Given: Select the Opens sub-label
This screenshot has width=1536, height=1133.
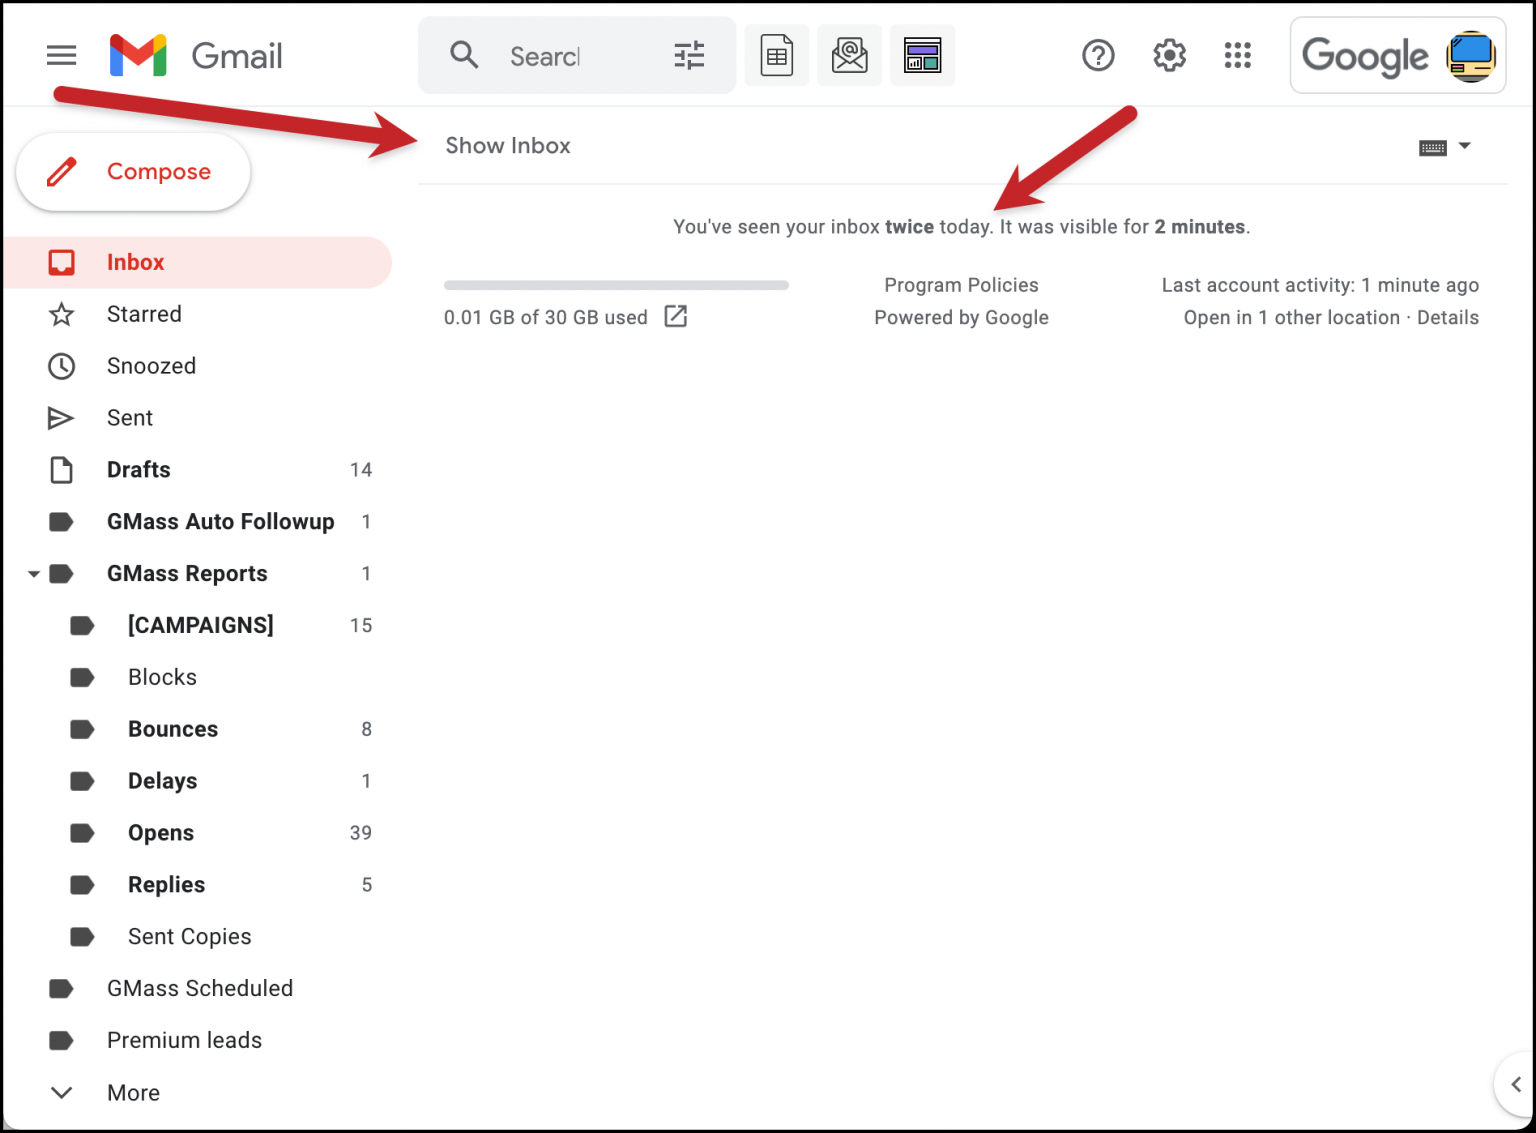Looking at the screenshot, I should click(160, 832).
